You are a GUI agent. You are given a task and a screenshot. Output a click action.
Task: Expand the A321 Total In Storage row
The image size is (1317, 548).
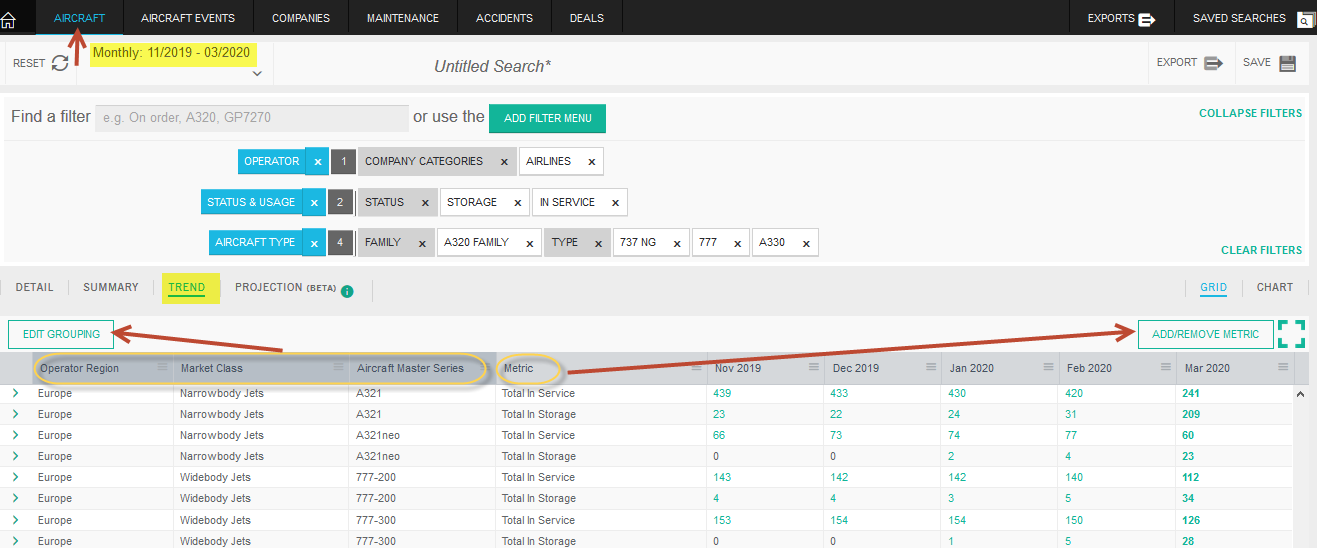[x=15, y=414]
